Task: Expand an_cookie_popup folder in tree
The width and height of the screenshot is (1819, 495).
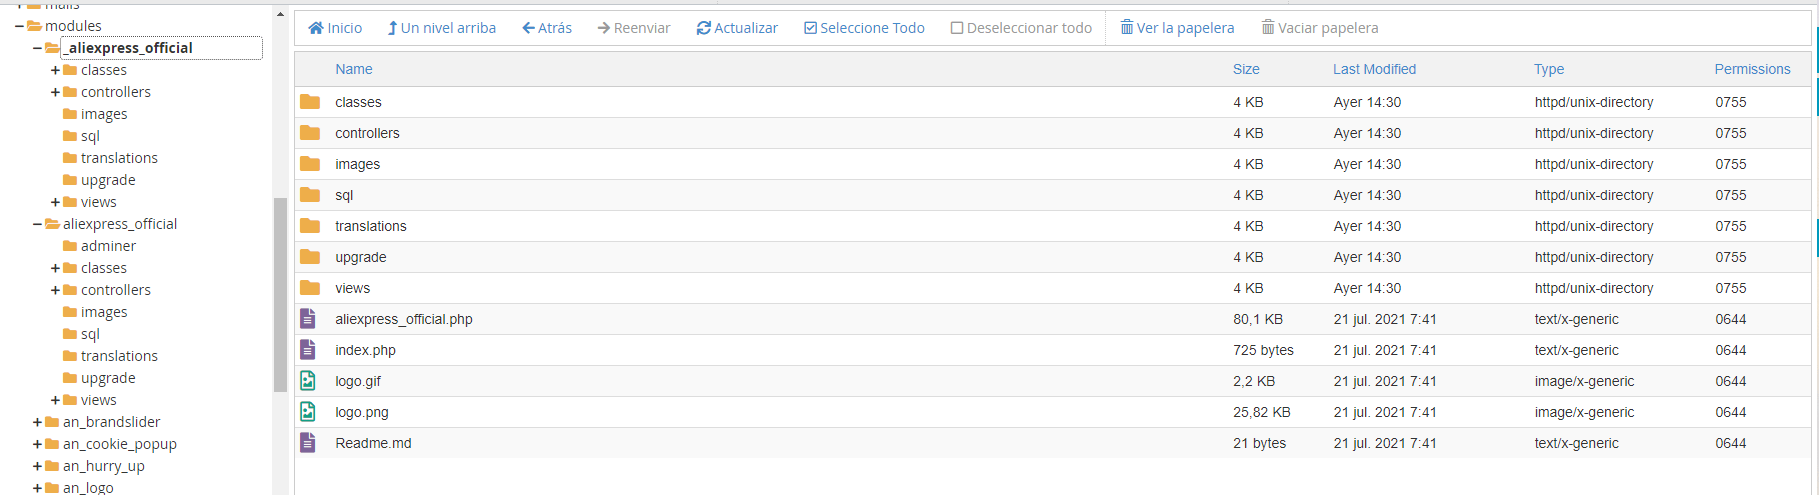Action: [37, 444]
